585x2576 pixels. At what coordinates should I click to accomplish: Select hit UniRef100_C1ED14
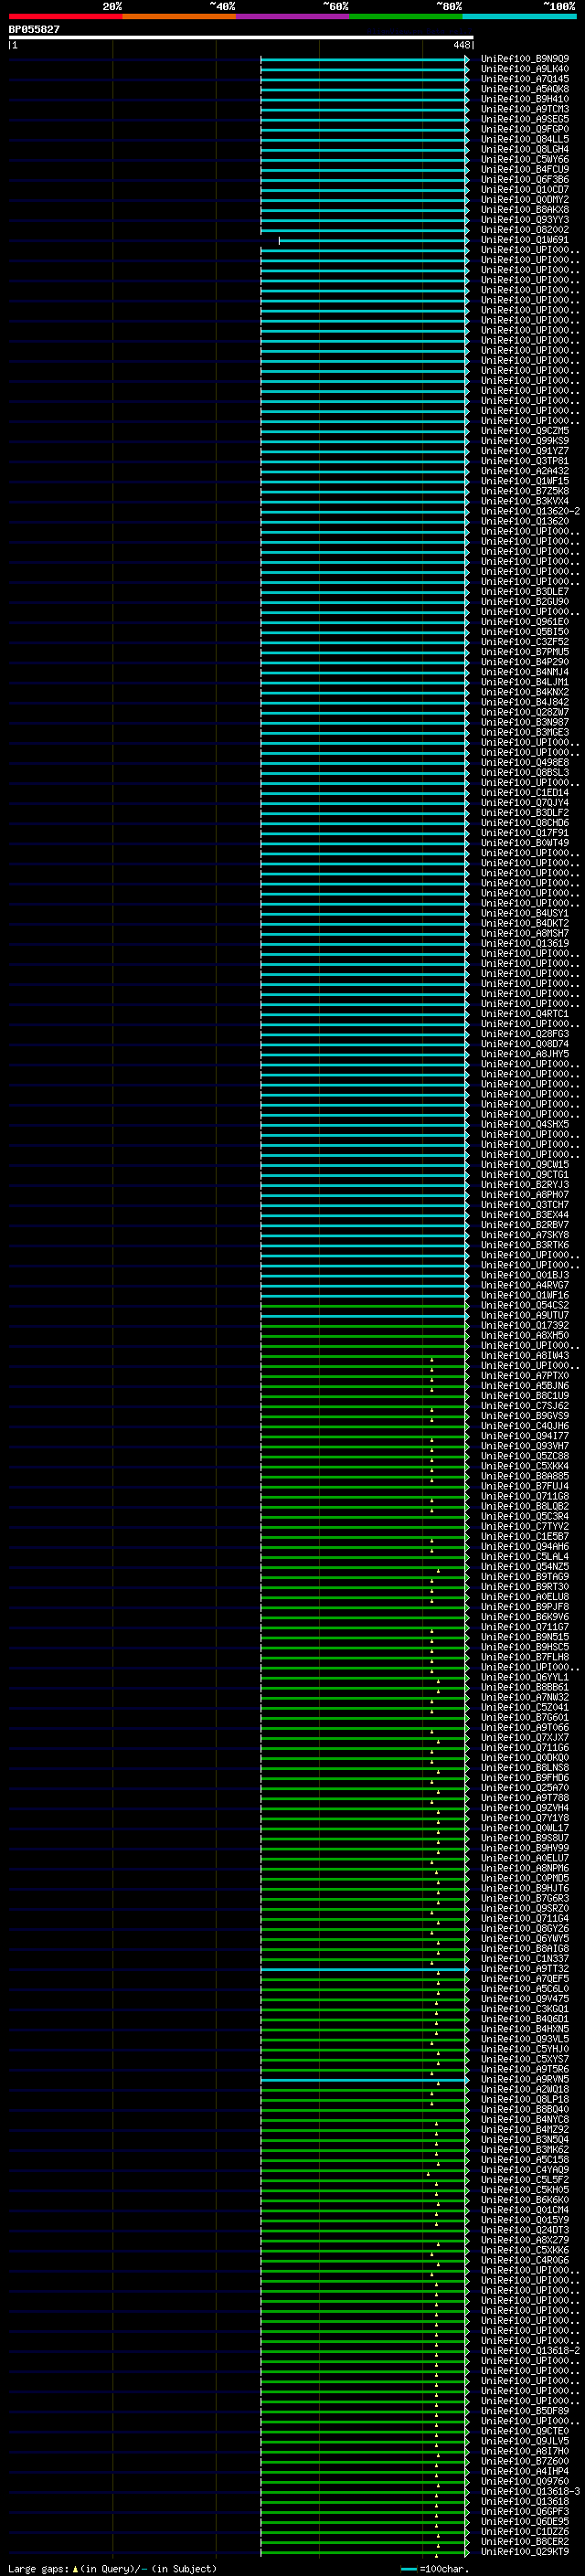pos(524,793)
